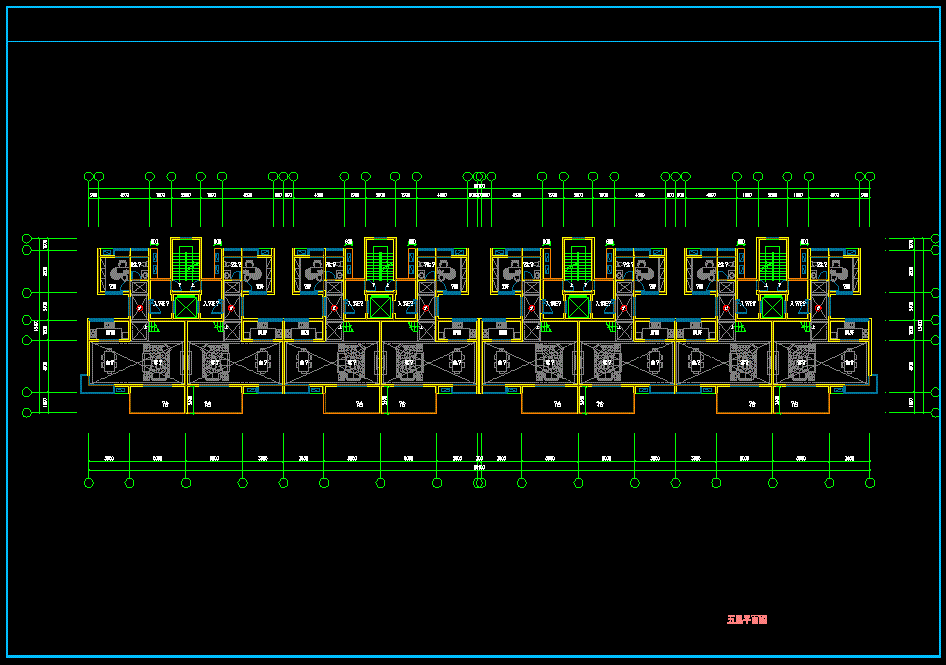Click the rightmost elevator shaft X-box
Screen dimensions: 946x665
(771, 306)
